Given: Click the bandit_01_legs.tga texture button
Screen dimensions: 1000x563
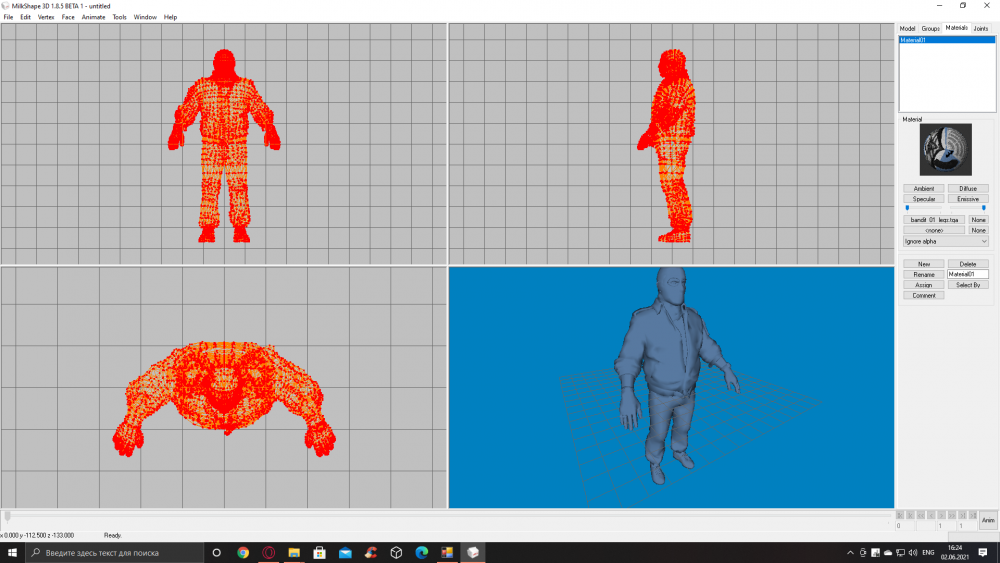Looking at the screenshot, I should click(934, 220).
